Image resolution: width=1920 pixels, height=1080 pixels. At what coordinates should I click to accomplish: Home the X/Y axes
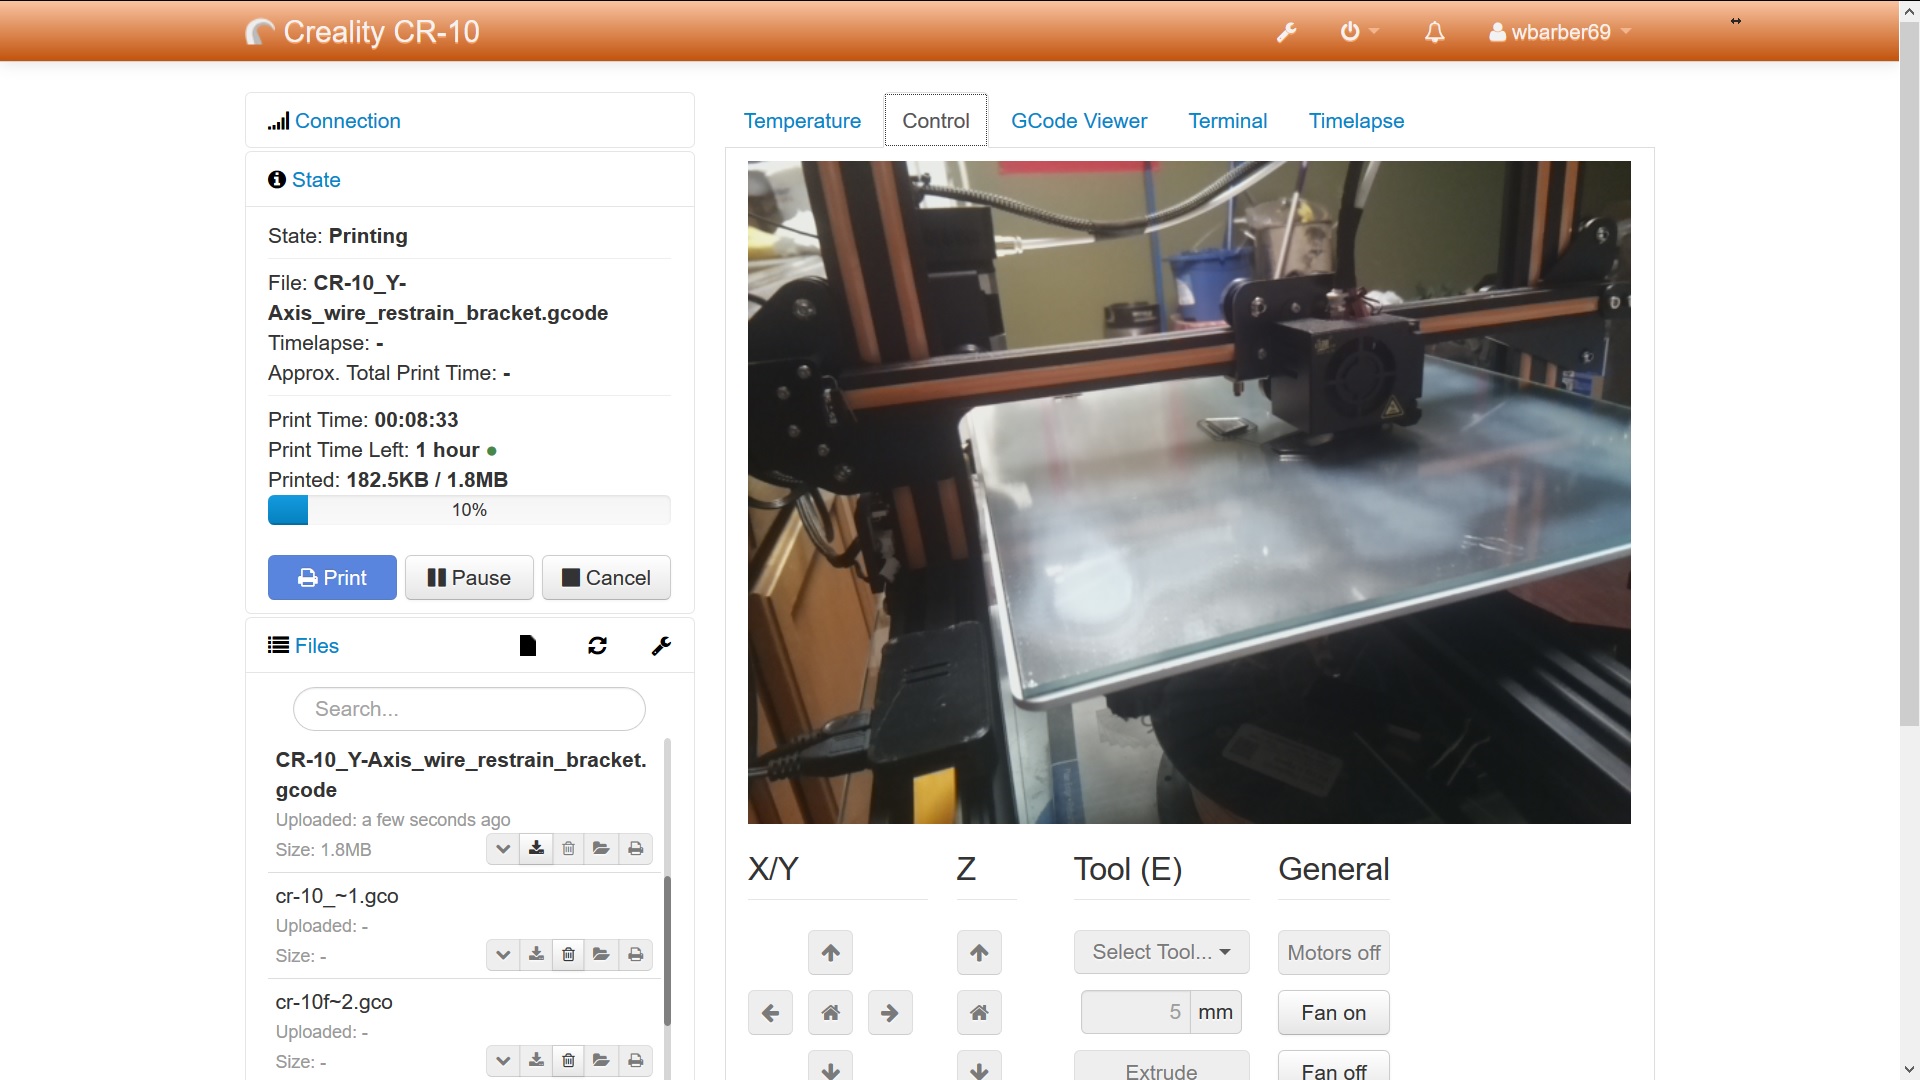pos(831,1013)
